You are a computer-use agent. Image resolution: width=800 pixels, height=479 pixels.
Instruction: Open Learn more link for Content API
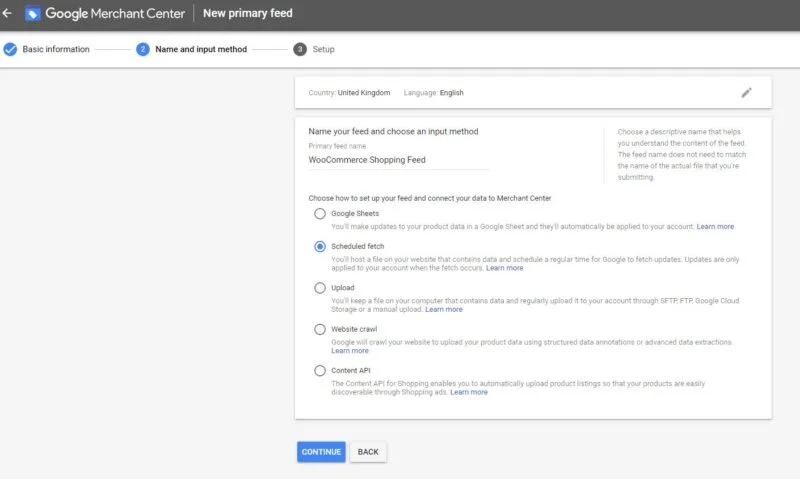(469, 392)
